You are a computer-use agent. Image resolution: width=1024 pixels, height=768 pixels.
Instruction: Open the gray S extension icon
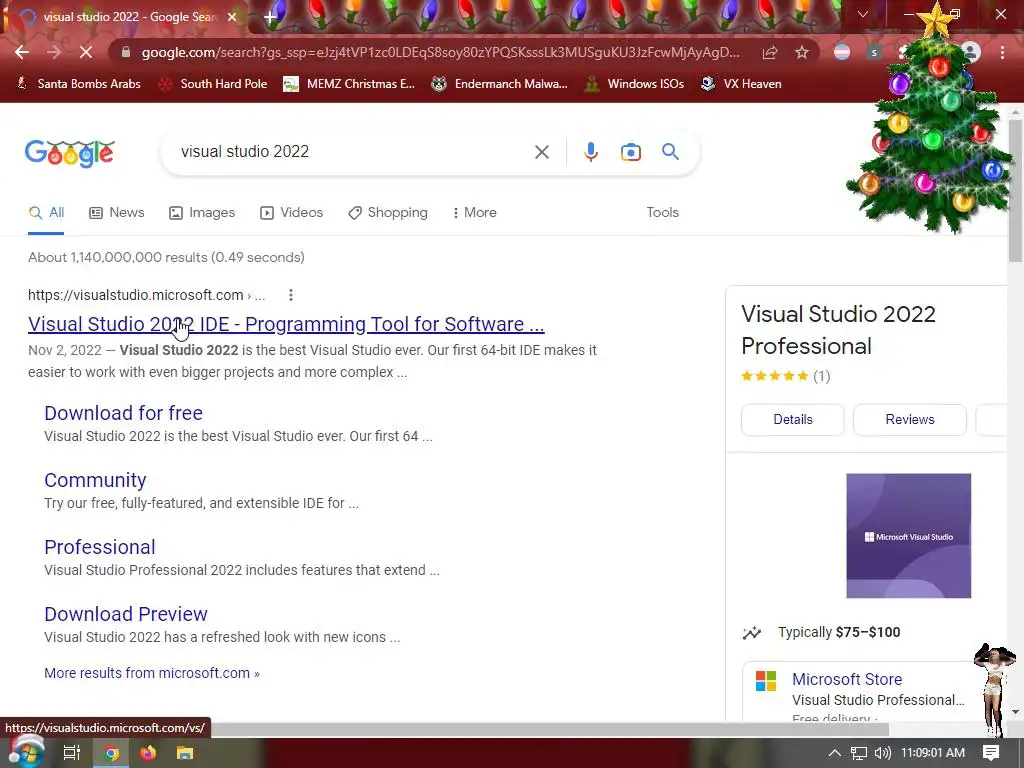coord(874,52)
